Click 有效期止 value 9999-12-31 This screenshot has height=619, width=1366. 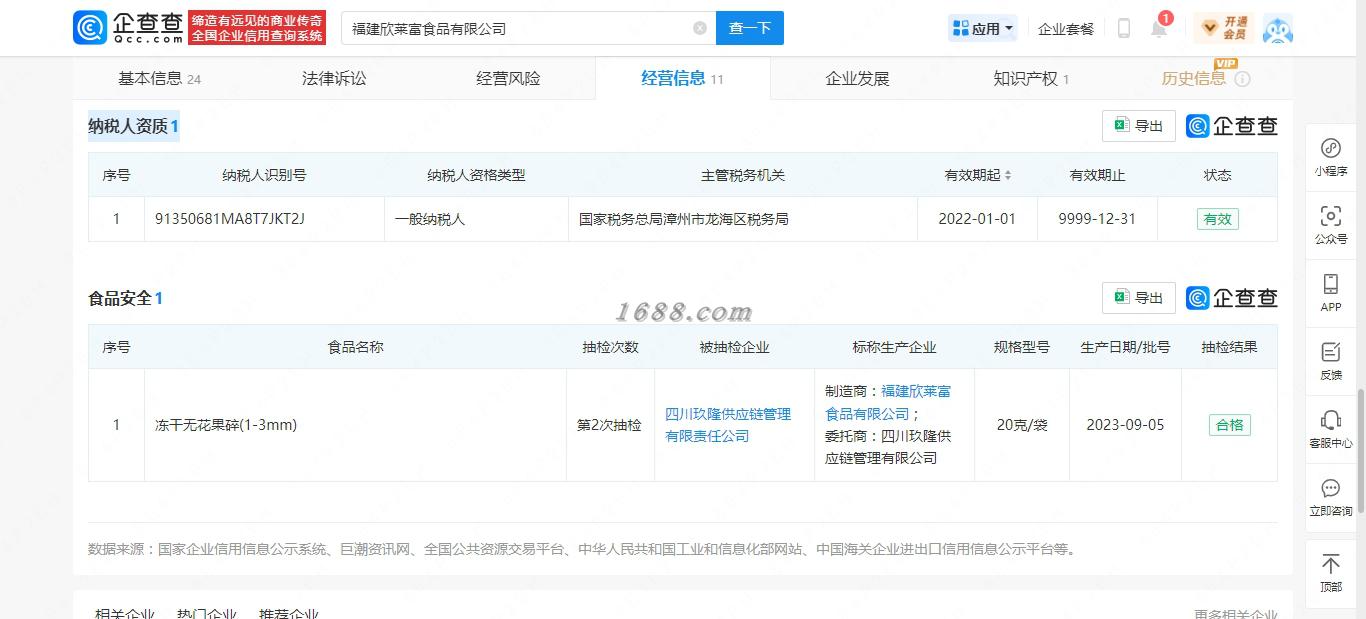pyautogui.click(x=1097, y=219)
